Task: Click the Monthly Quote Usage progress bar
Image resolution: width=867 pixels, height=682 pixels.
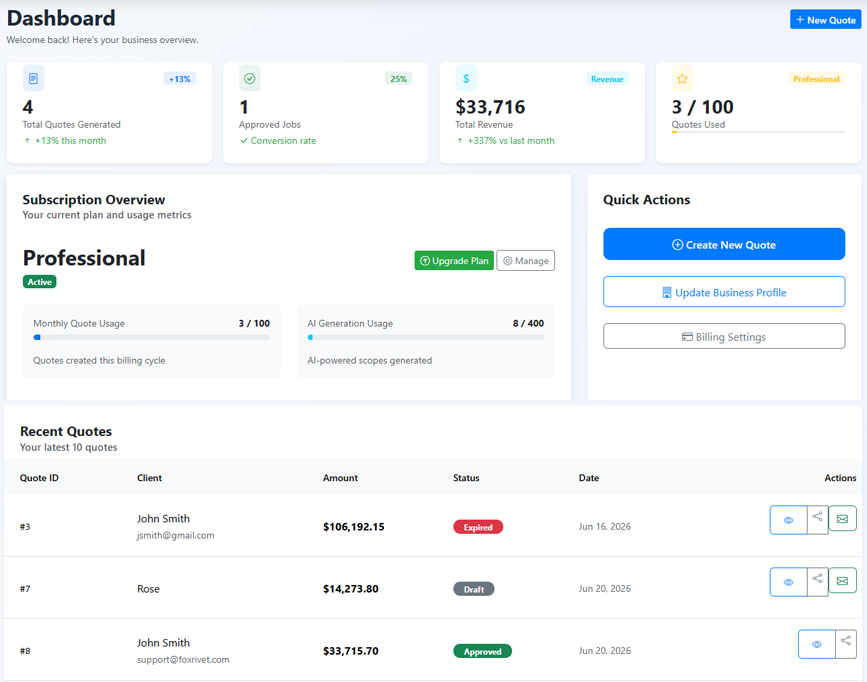Action: pos(152,337)
